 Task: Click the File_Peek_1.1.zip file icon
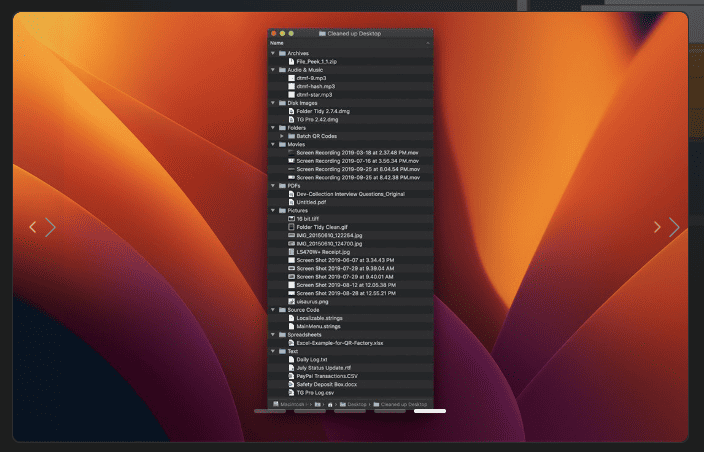tap(291, 61)
